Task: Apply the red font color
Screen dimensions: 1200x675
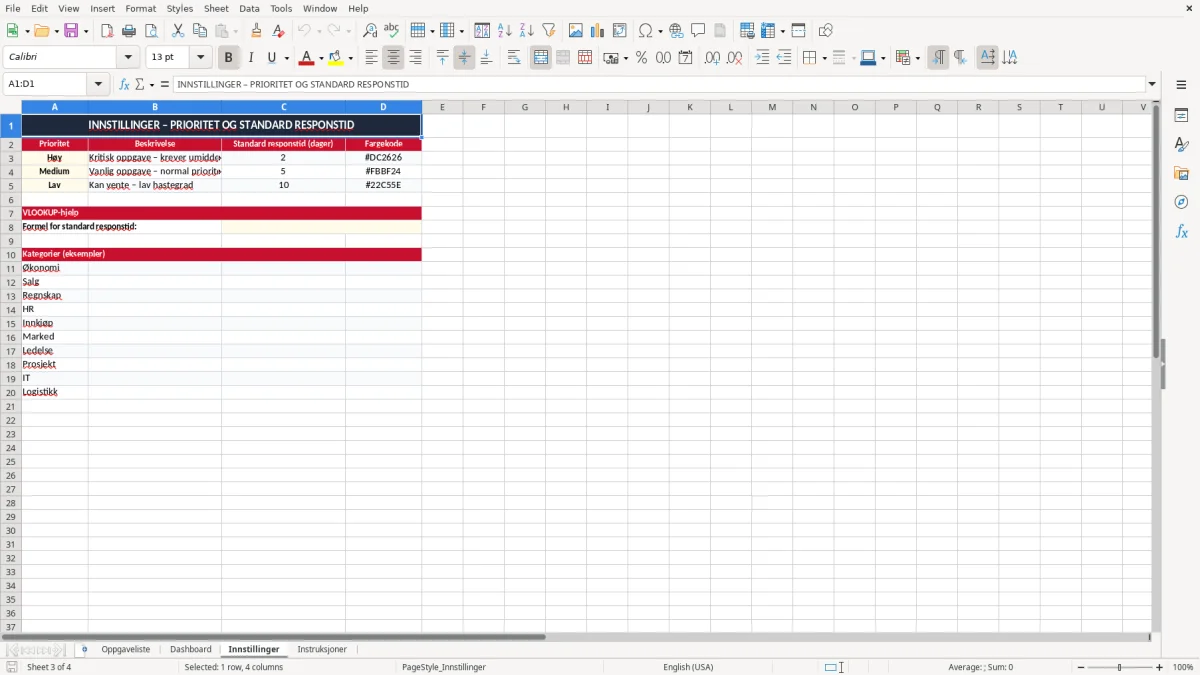Action: (x=307, y=58)
